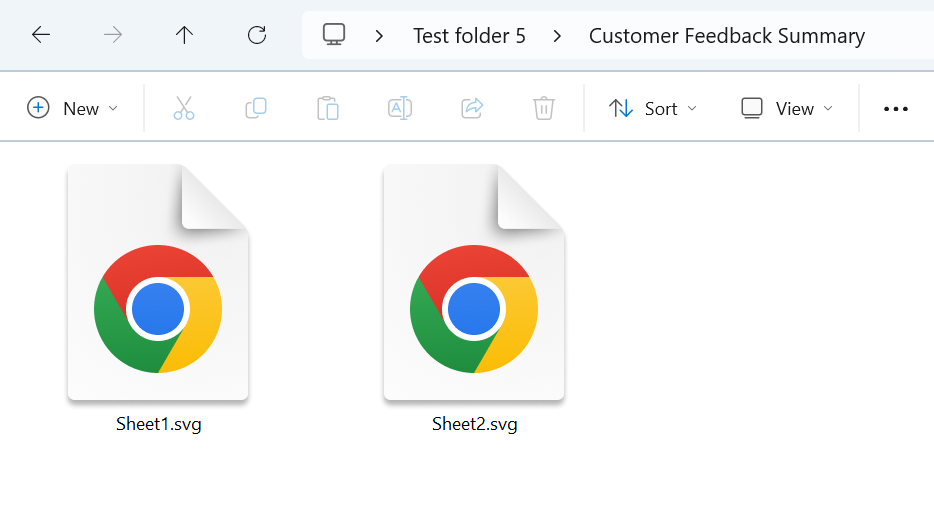
Task: Click the Forward navigation arrow
Action: tap(113, 35)
